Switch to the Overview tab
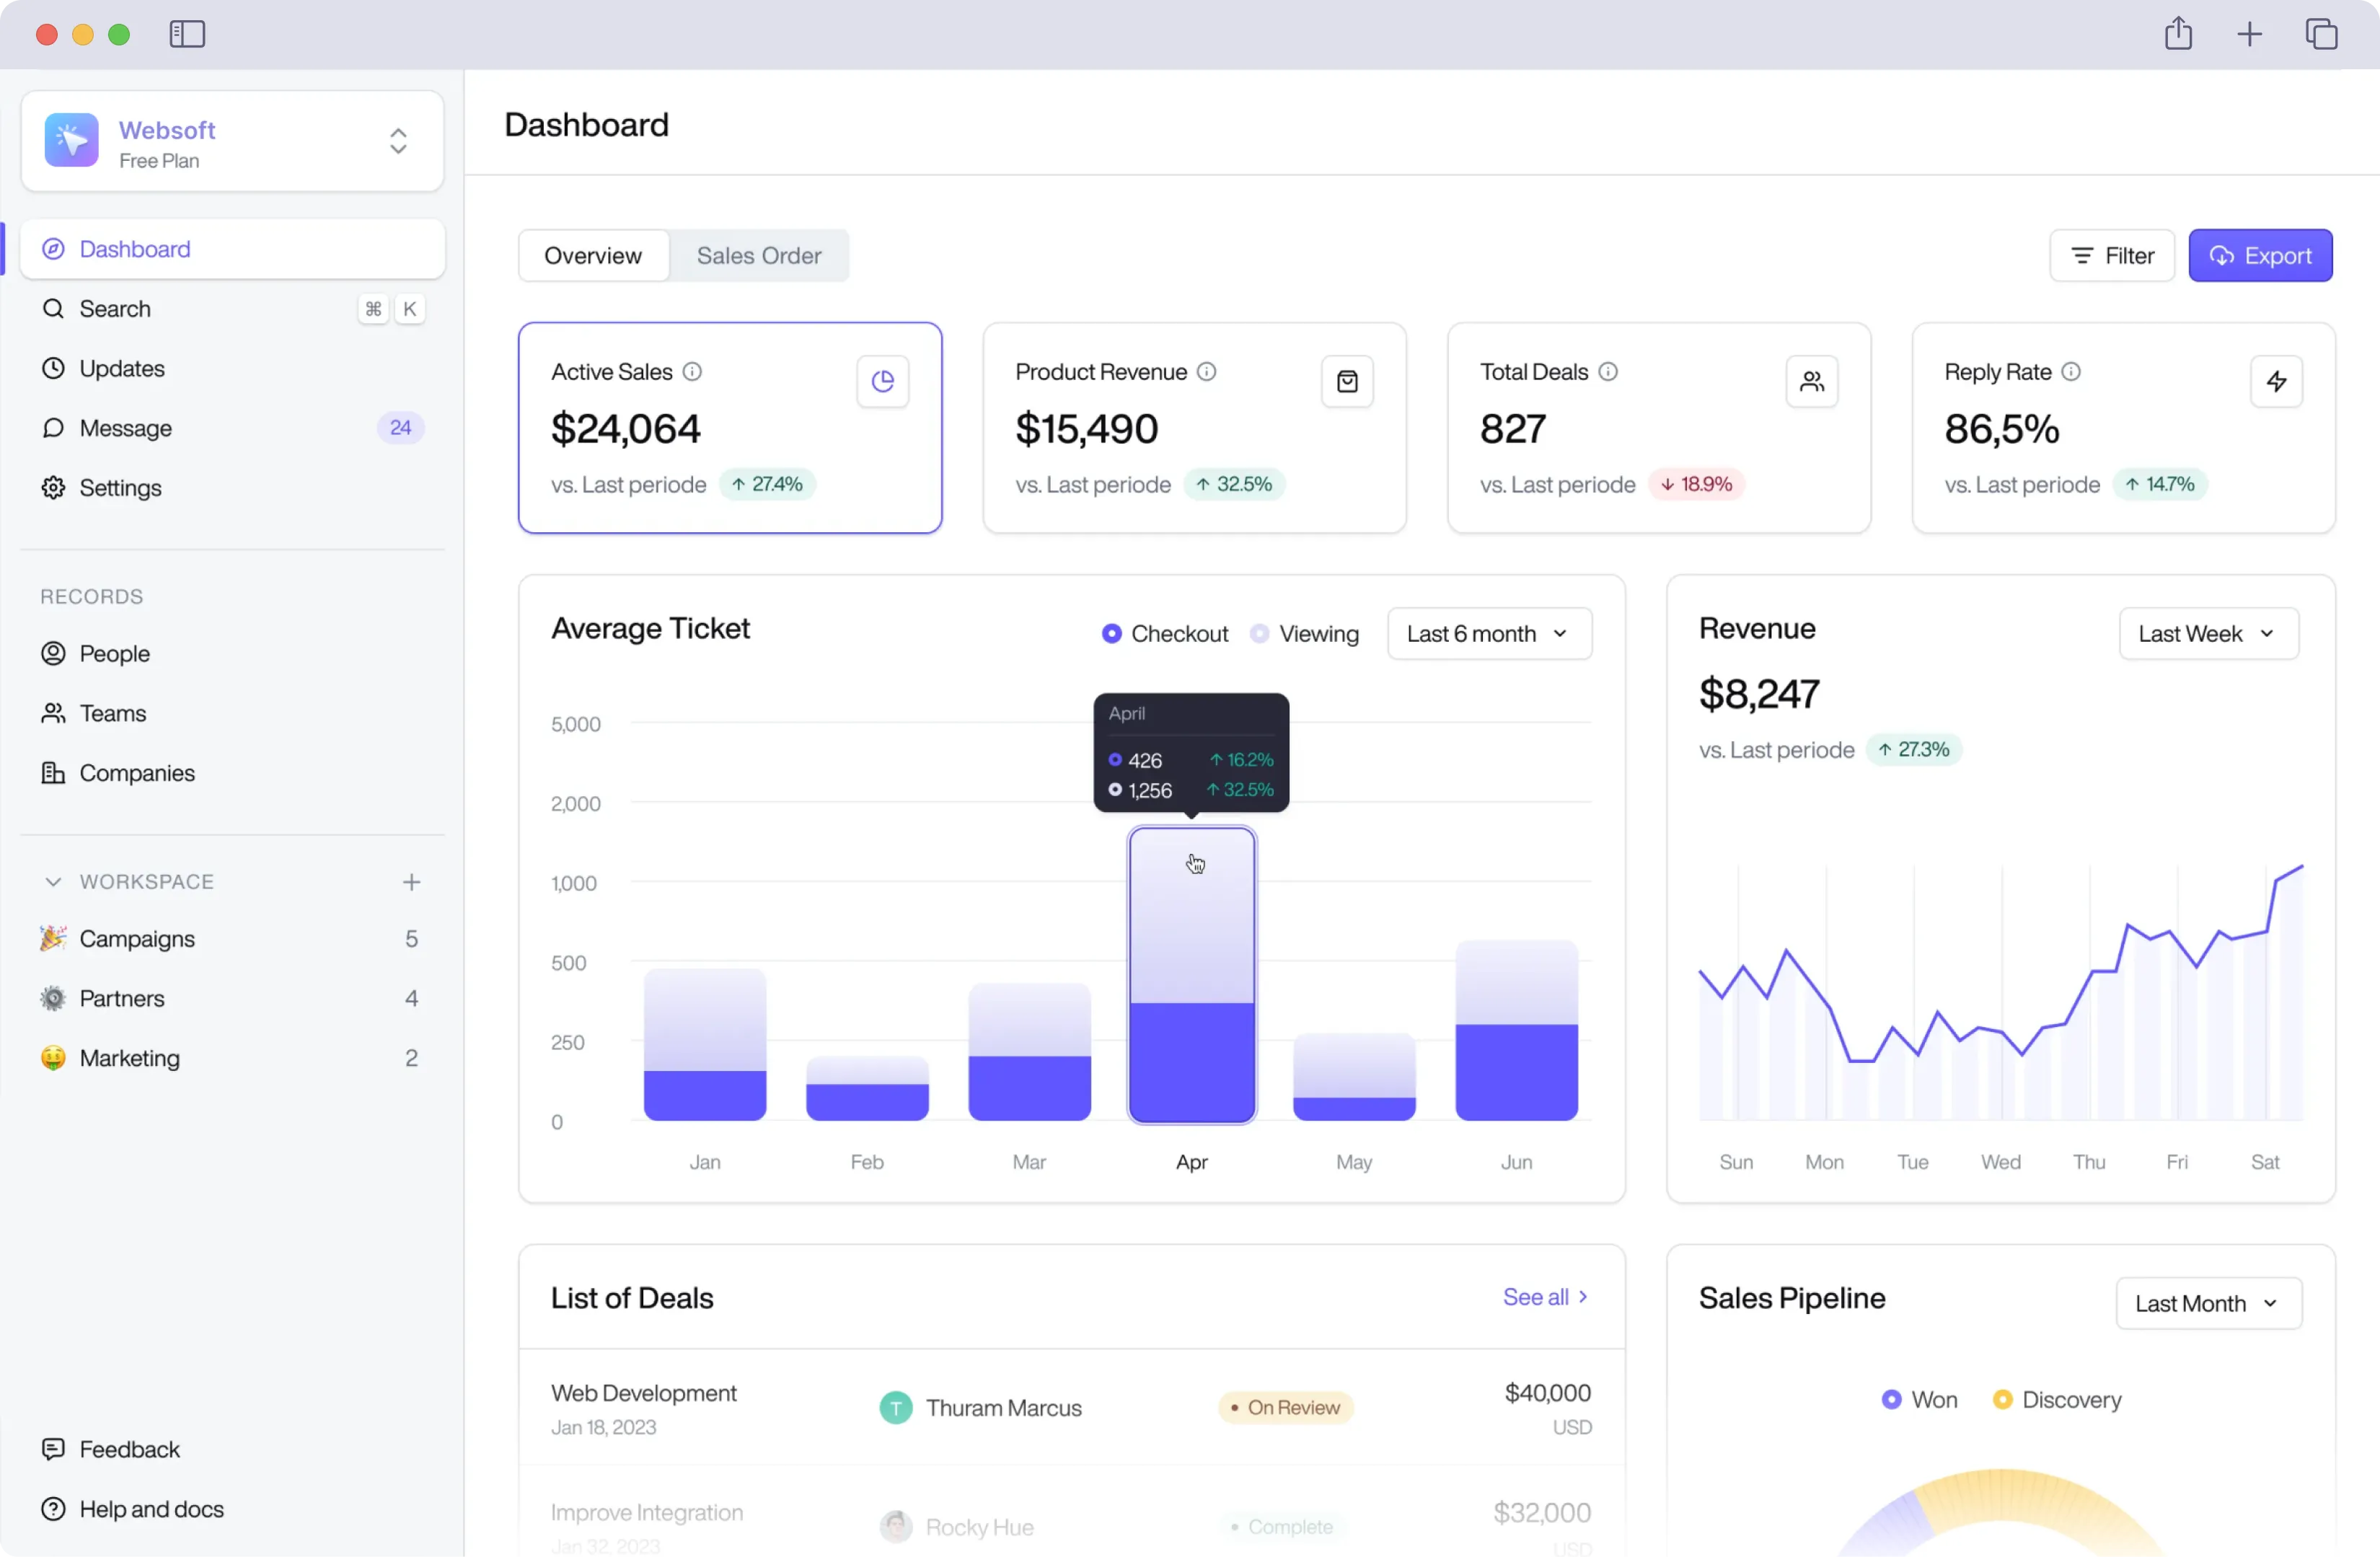Image resolution: width=2380 pixels, height=1557 pixels. (x=593, y=256)
